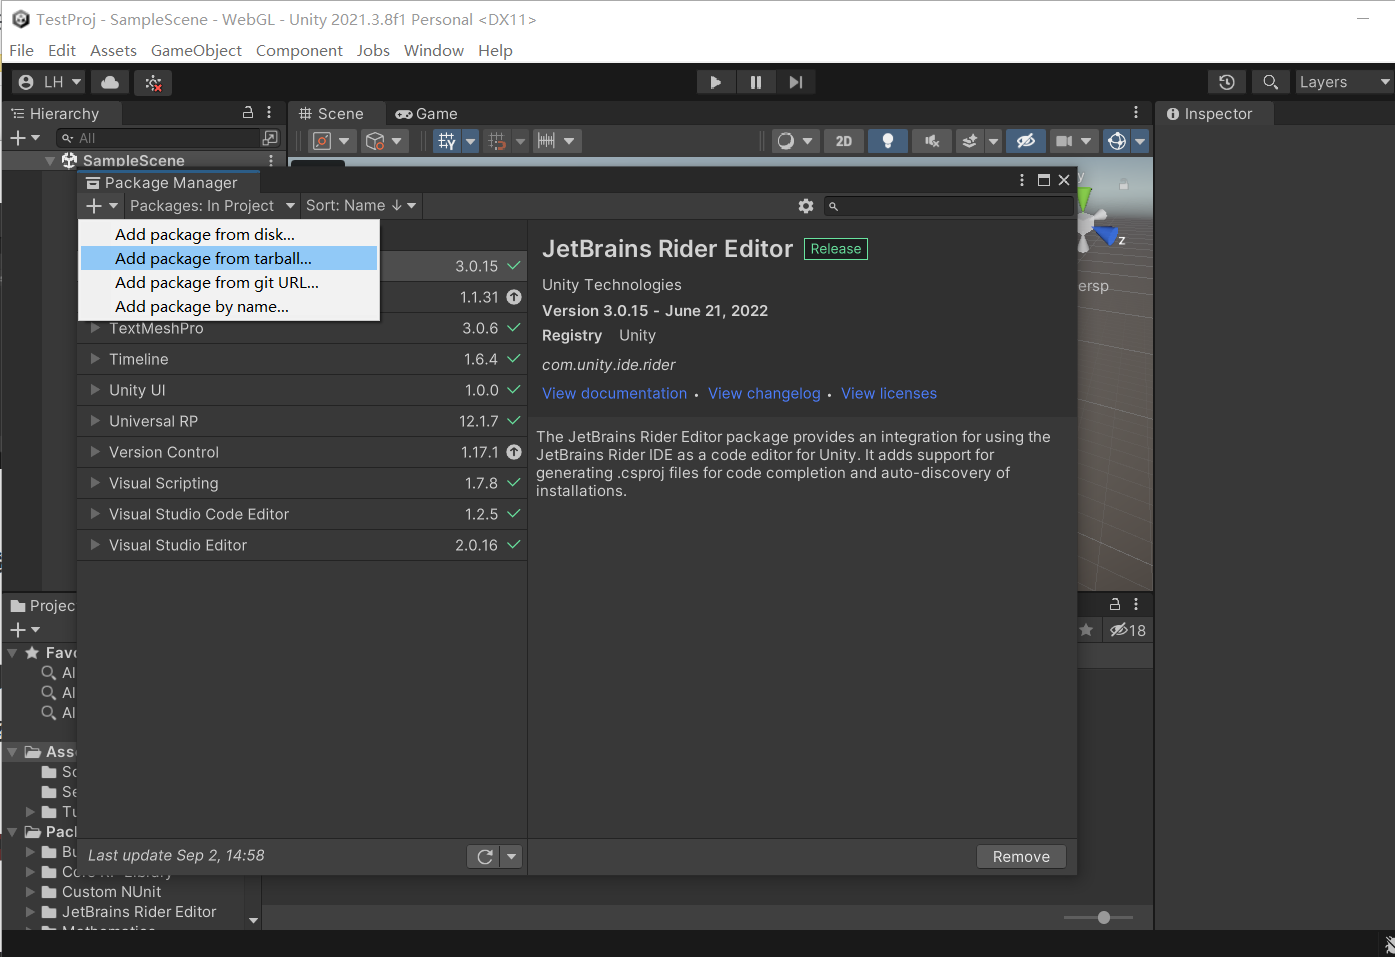Screen dimensions: 1395x957
Task: Select Add package from git URL
Action: coord(229,282)
